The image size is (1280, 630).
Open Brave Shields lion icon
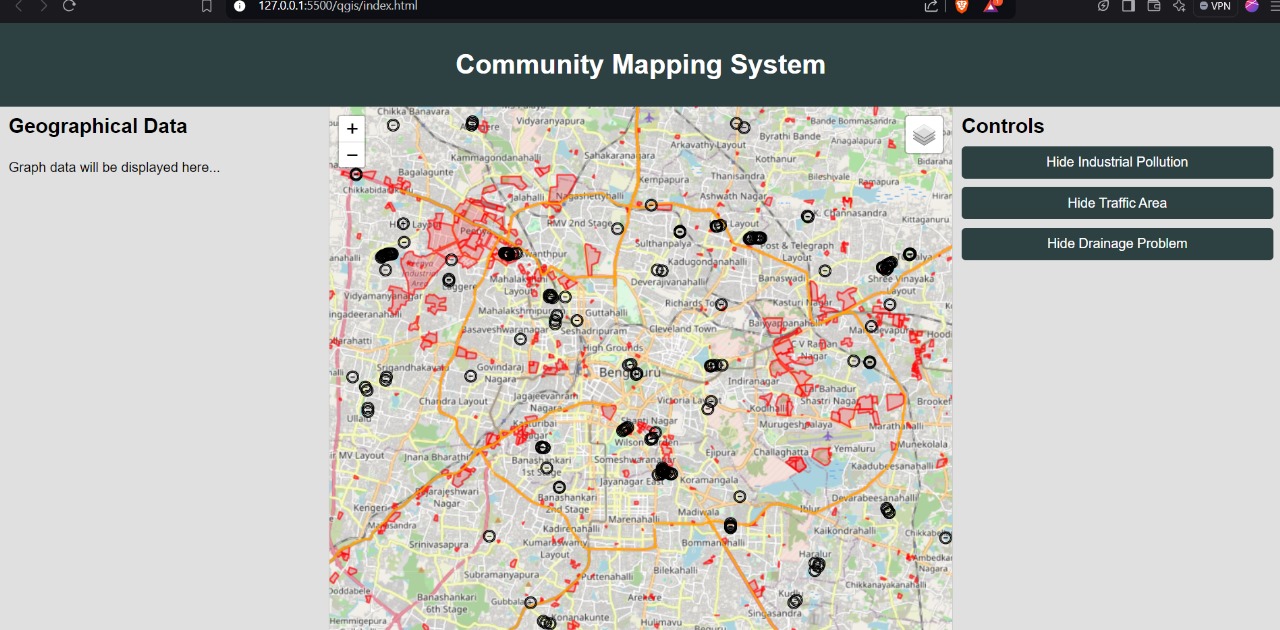961,6
